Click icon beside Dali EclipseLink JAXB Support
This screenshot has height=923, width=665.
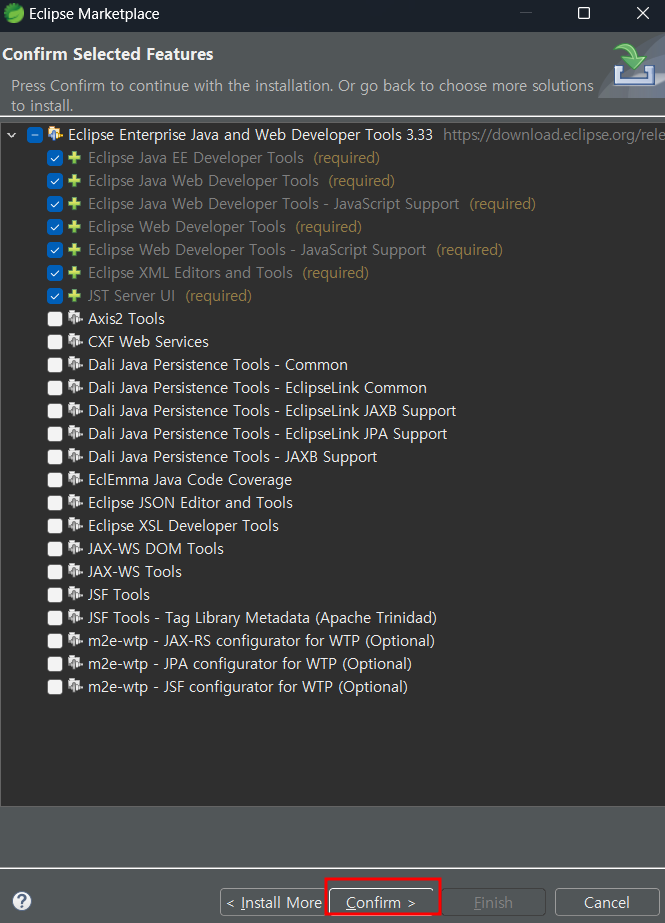click(75, 410)
